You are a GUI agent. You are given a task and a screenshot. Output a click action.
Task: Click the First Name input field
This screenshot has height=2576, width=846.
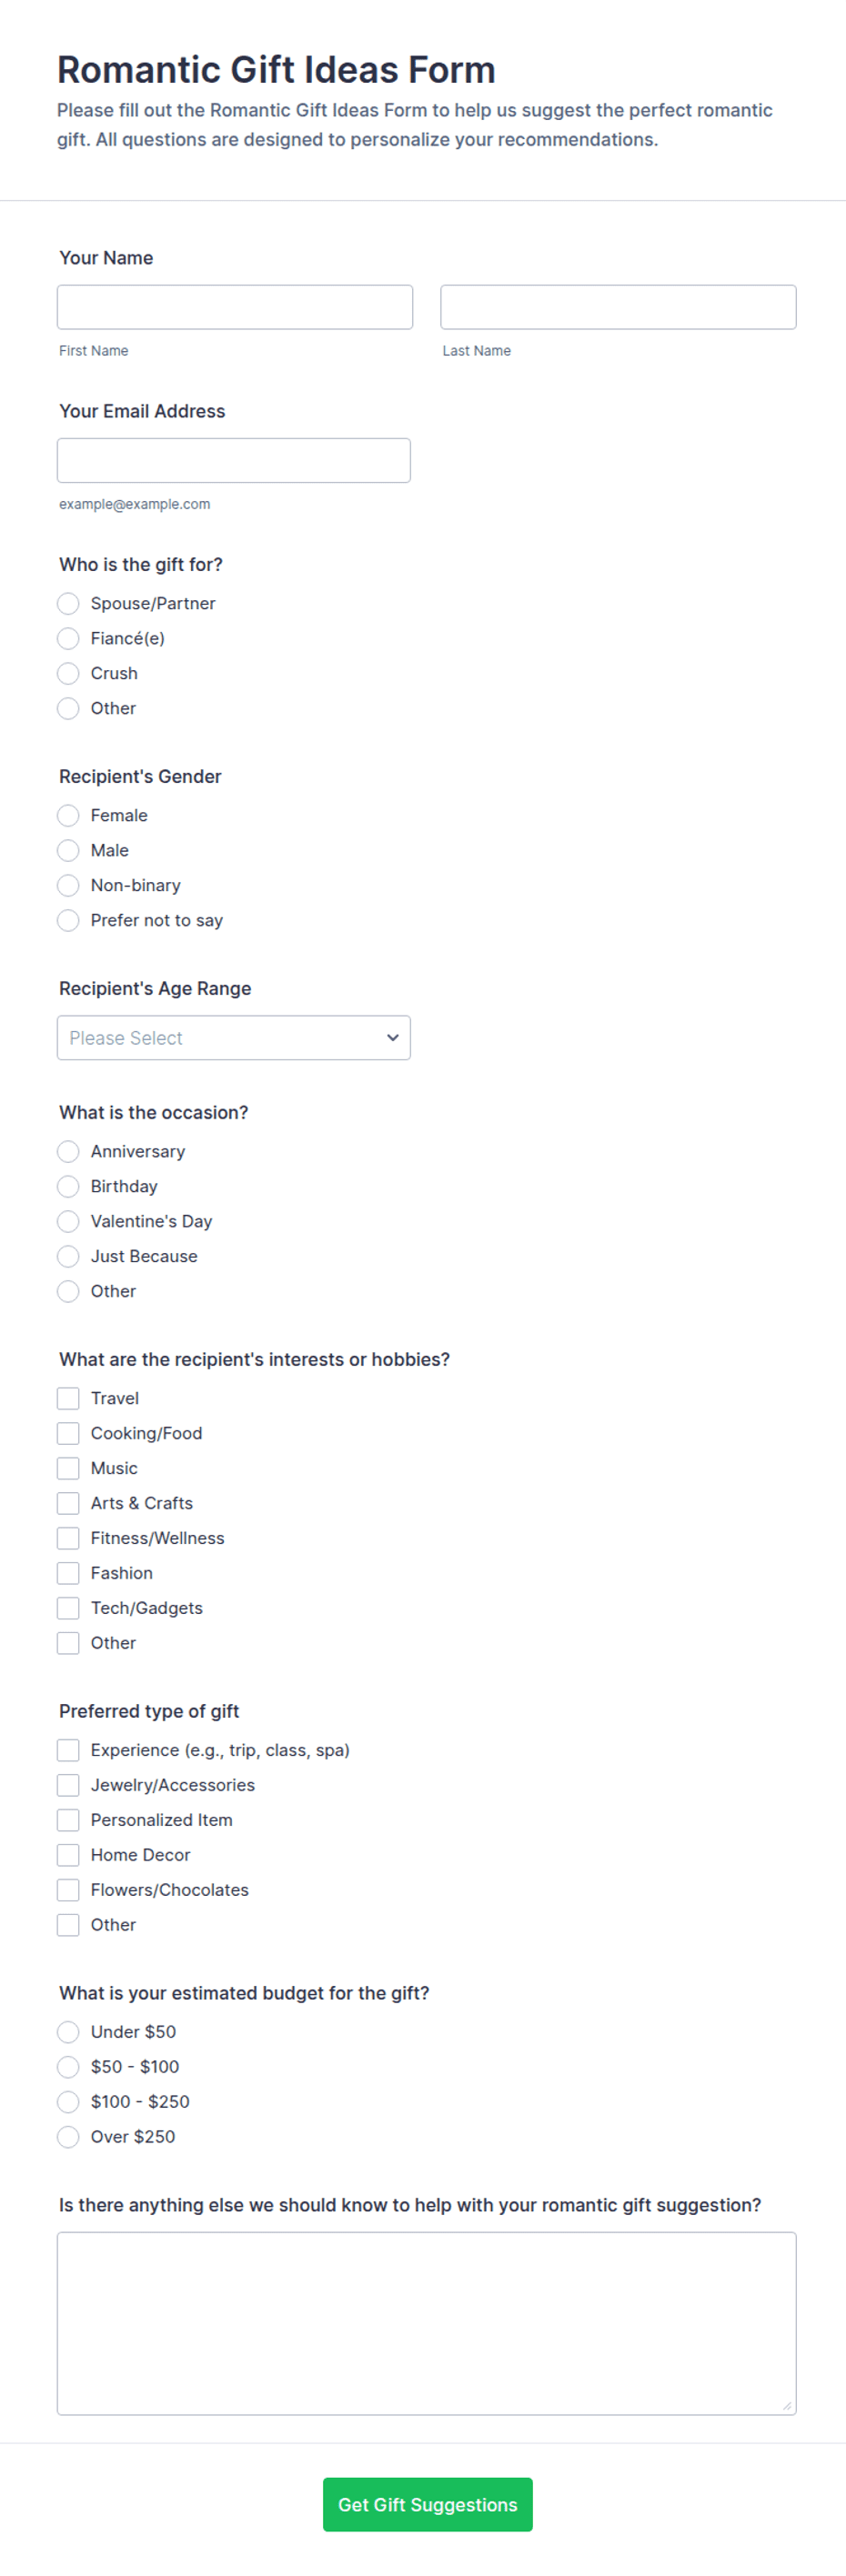click(234, 307)
